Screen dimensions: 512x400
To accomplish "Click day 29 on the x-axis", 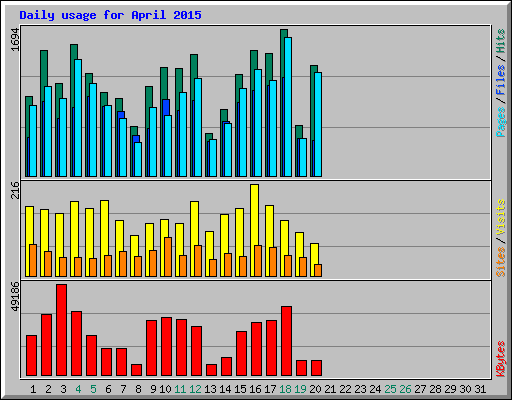I will [450, 389].
